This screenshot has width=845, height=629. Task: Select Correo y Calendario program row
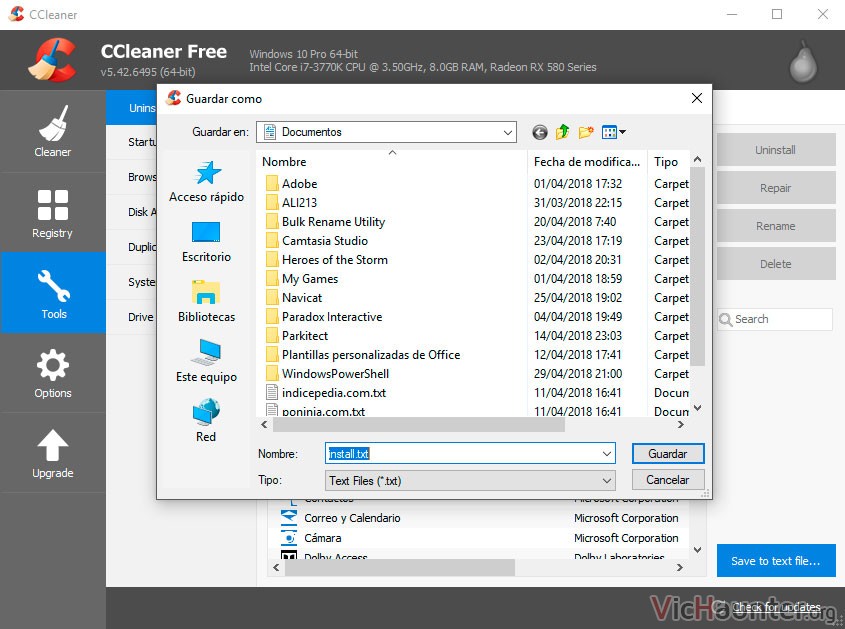pyautogui.click(x=480, y=518)
